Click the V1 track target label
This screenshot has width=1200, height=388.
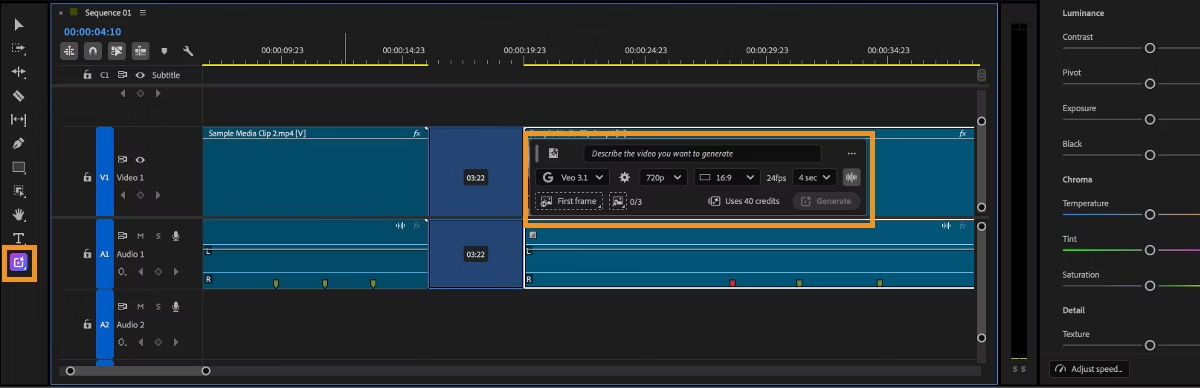coord(104,177)
